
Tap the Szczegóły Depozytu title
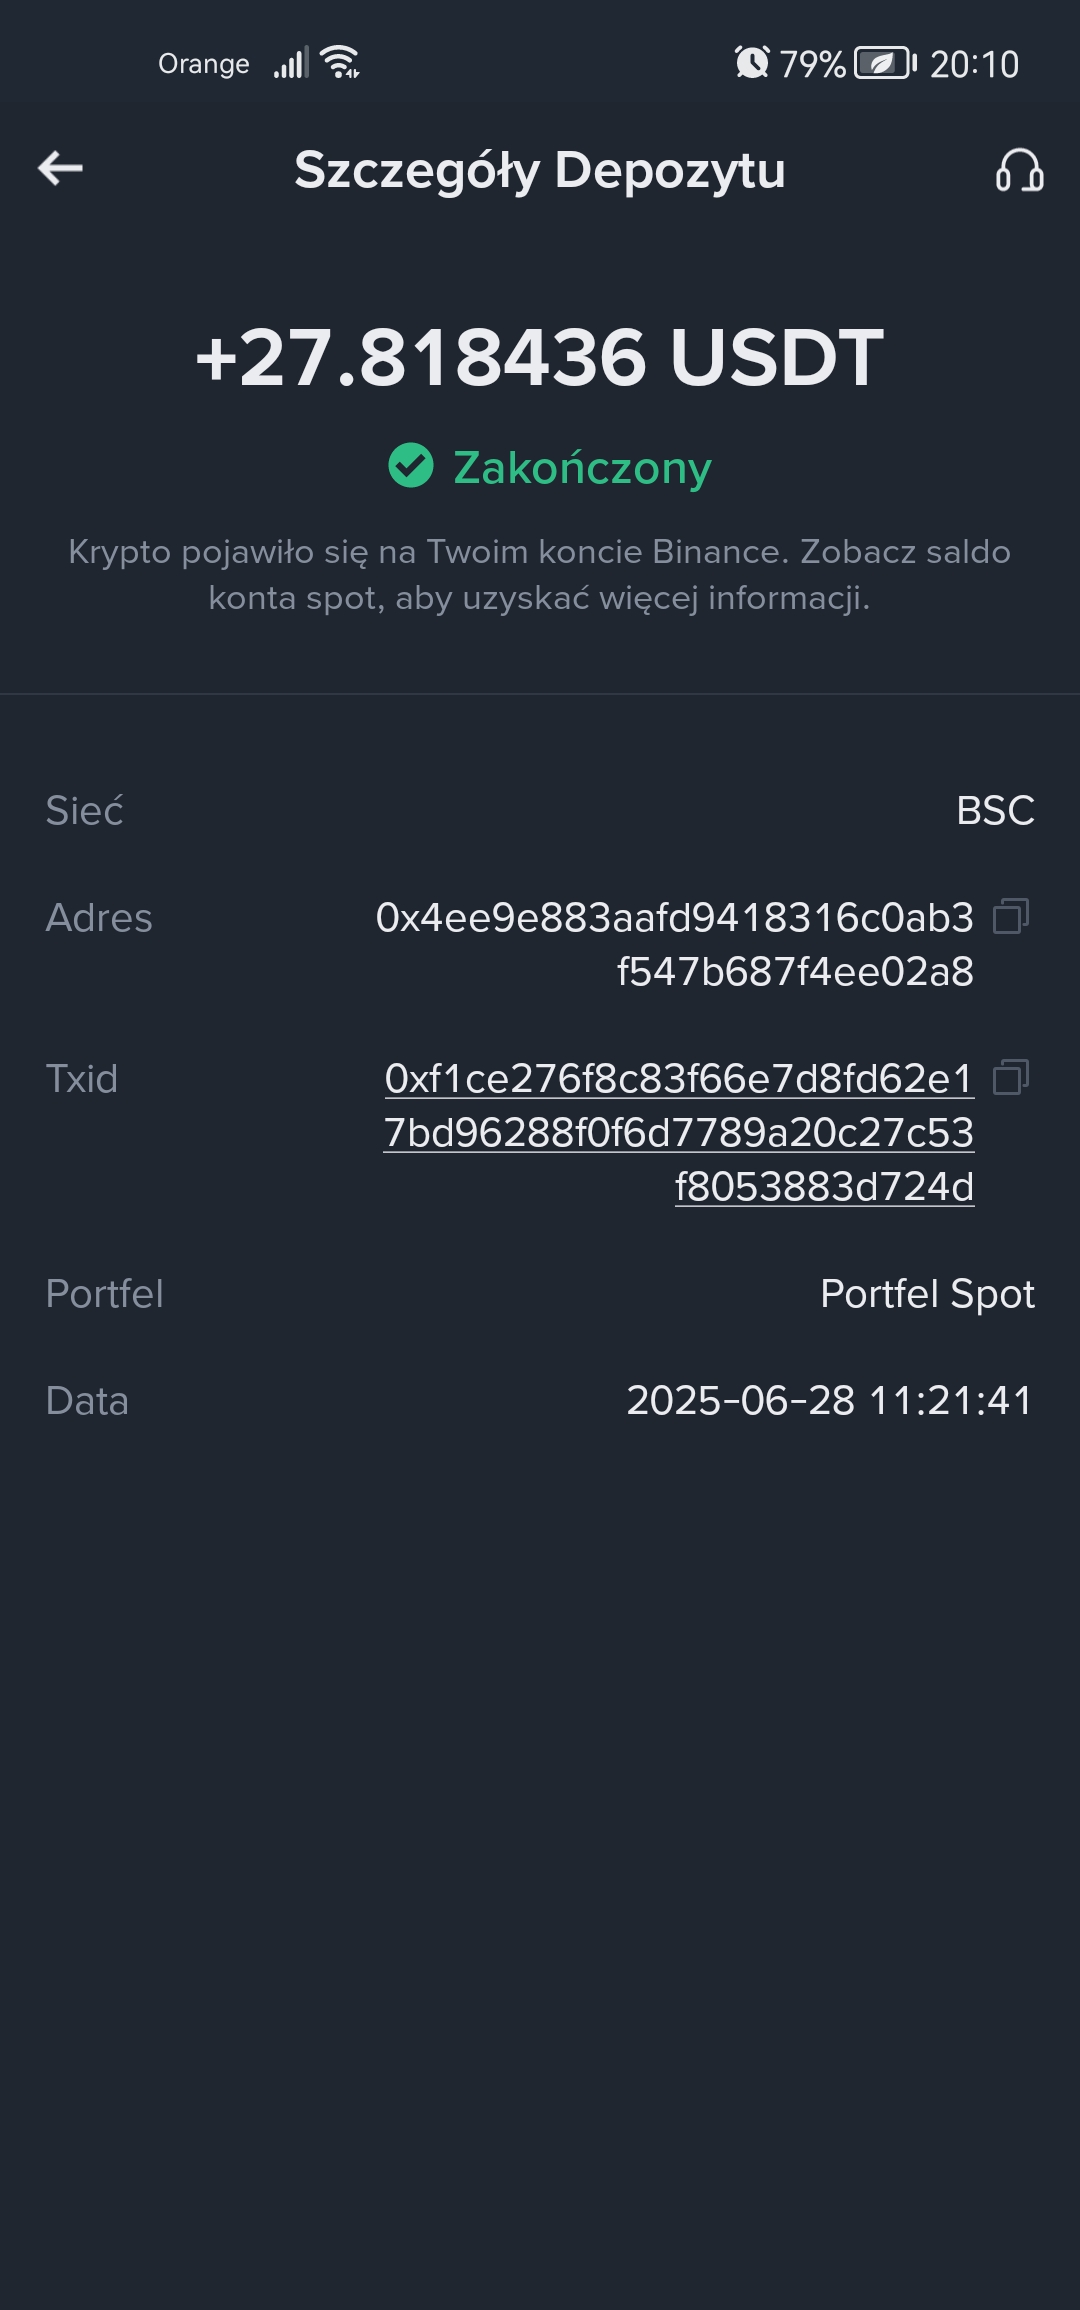540,170
